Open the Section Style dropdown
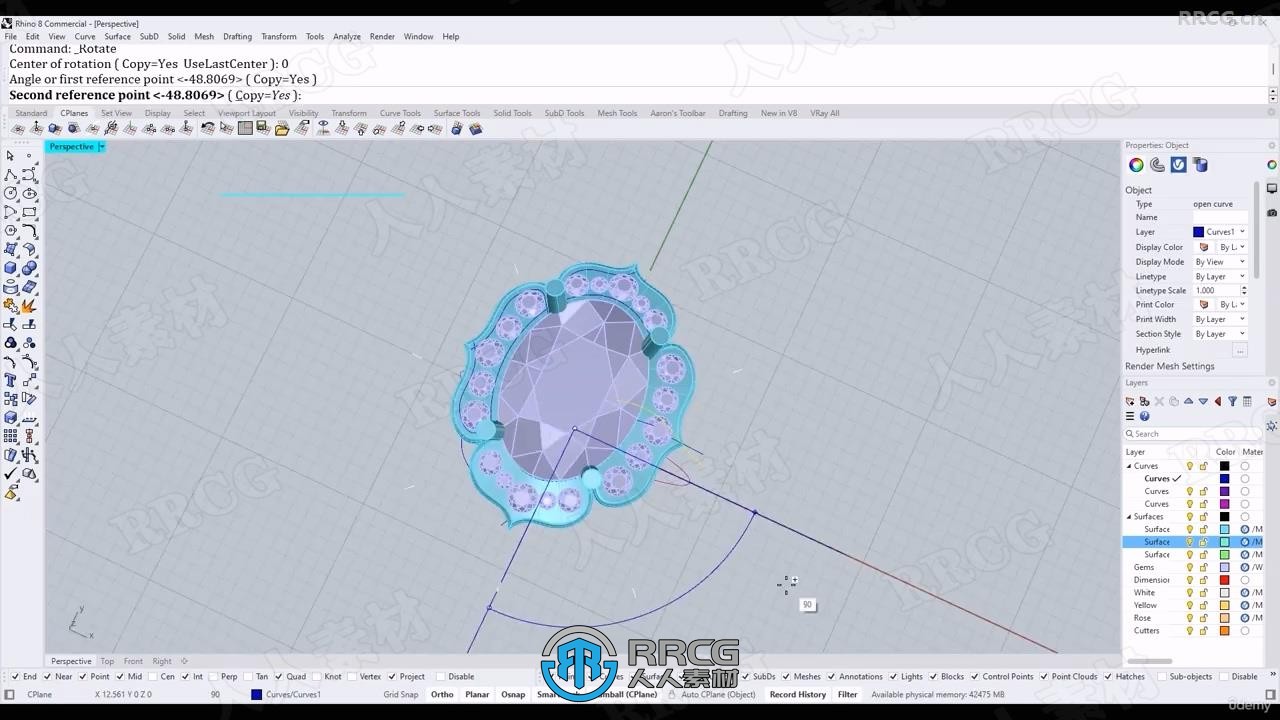The height and width of the screenshot is (720, 1280). [1219, 334]
